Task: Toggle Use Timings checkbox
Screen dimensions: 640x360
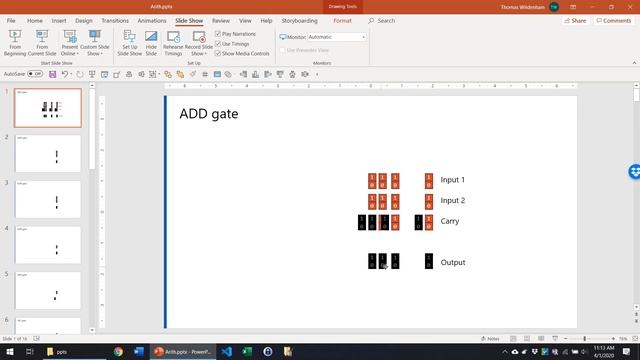Action: coord(218,44)
